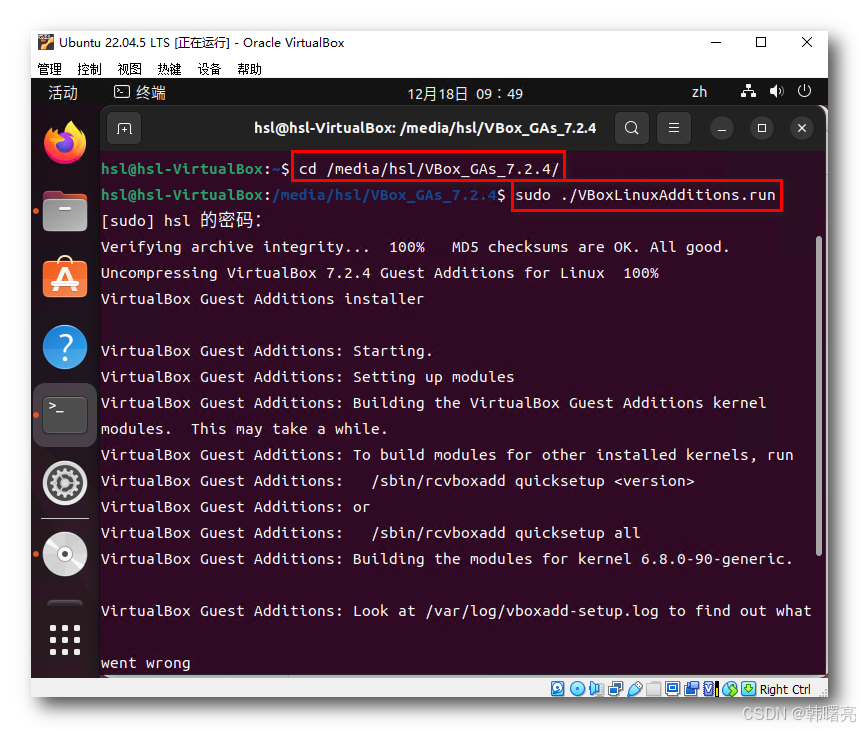
Task: Click the keyboard capture arrow icon
Action: [748, 689]
